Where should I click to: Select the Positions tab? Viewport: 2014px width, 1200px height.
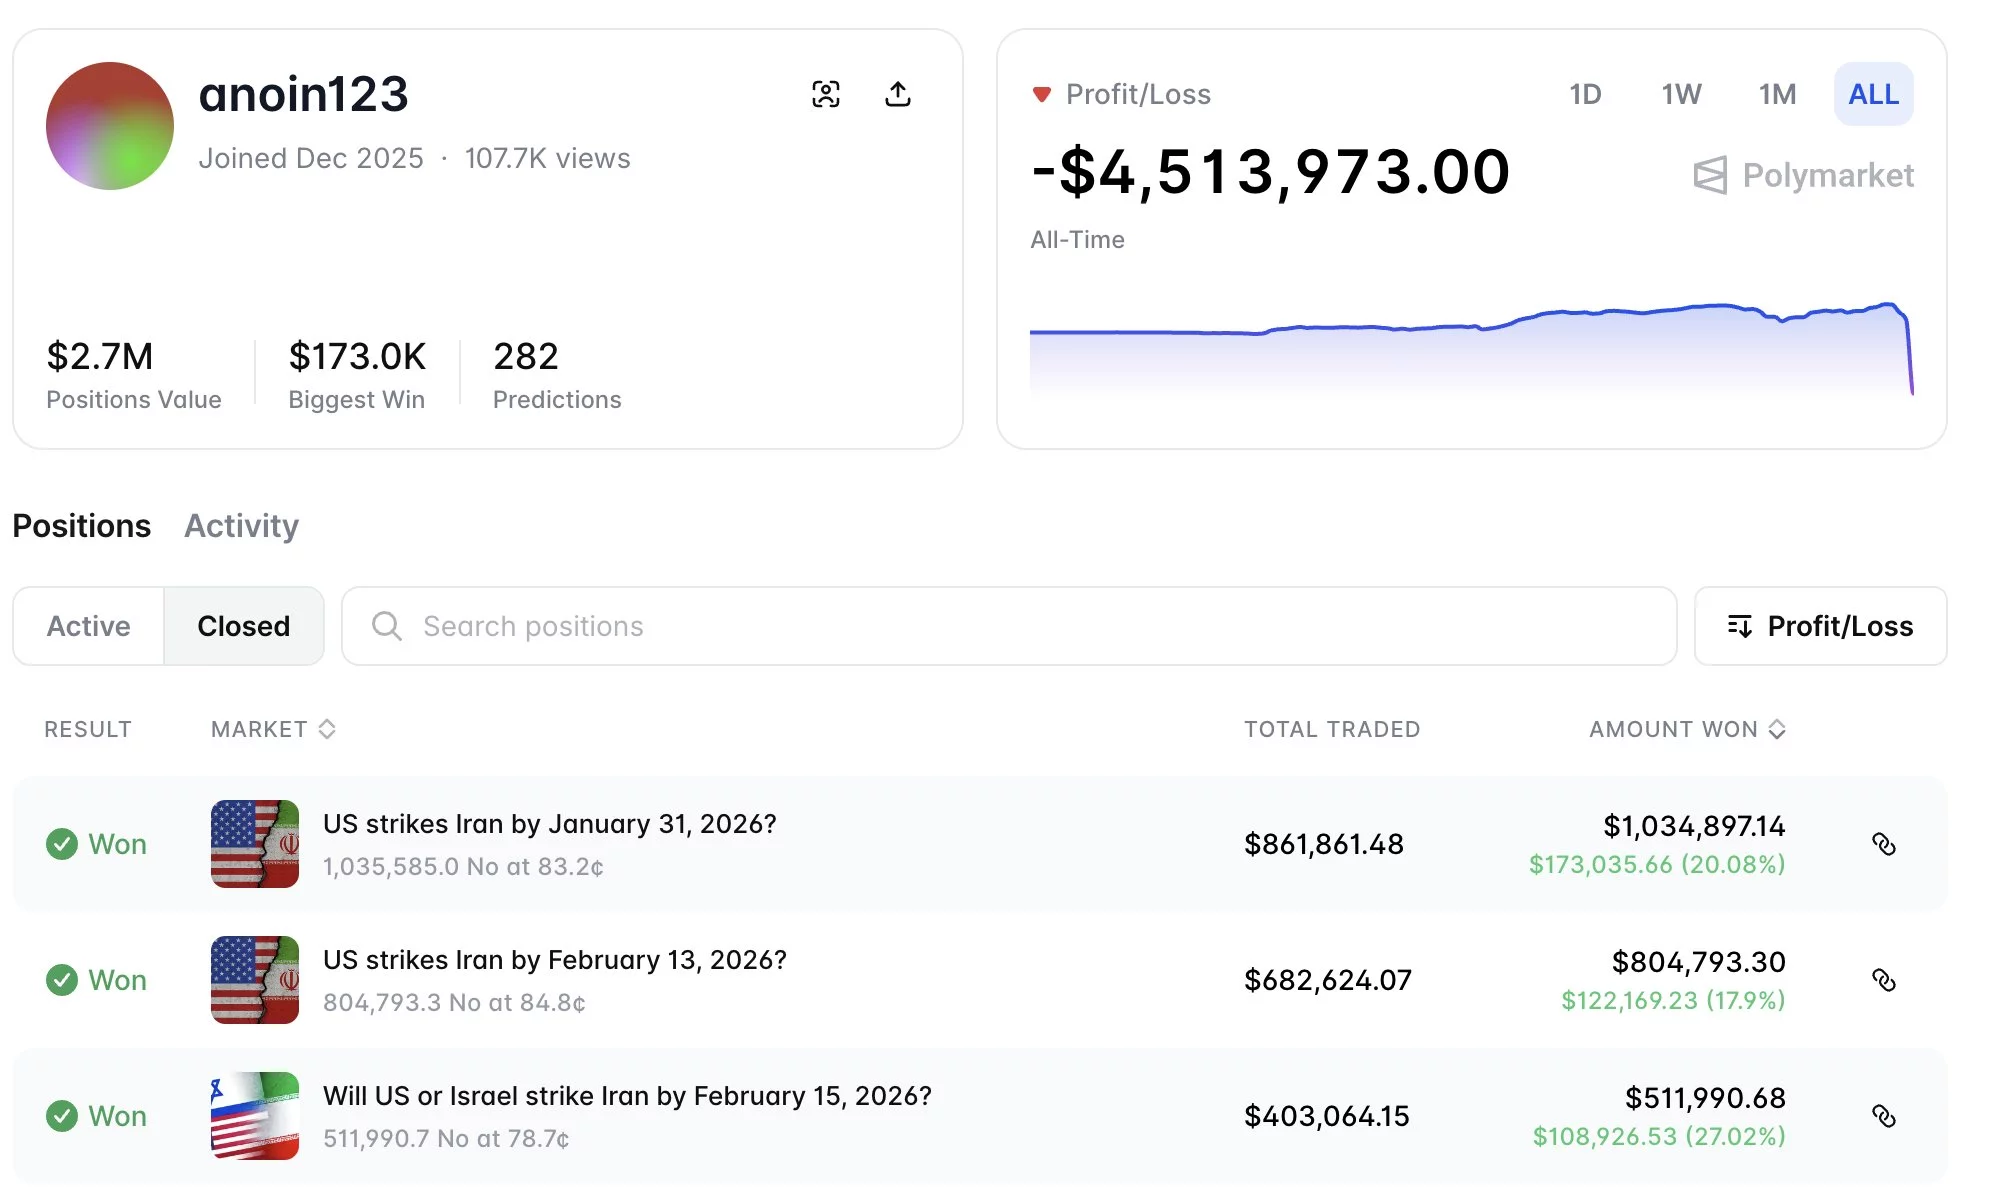(x=81, y=525)
